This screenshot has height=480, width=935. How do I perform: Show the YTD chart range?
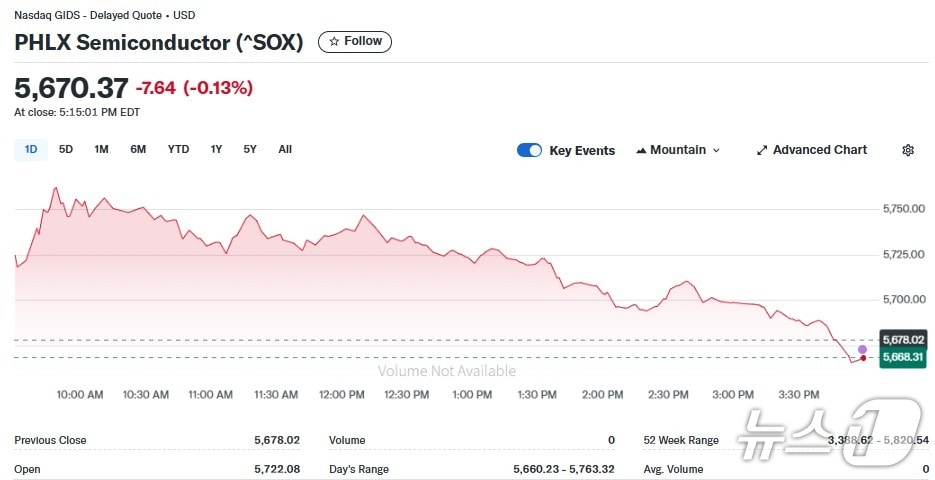(178, 150)
